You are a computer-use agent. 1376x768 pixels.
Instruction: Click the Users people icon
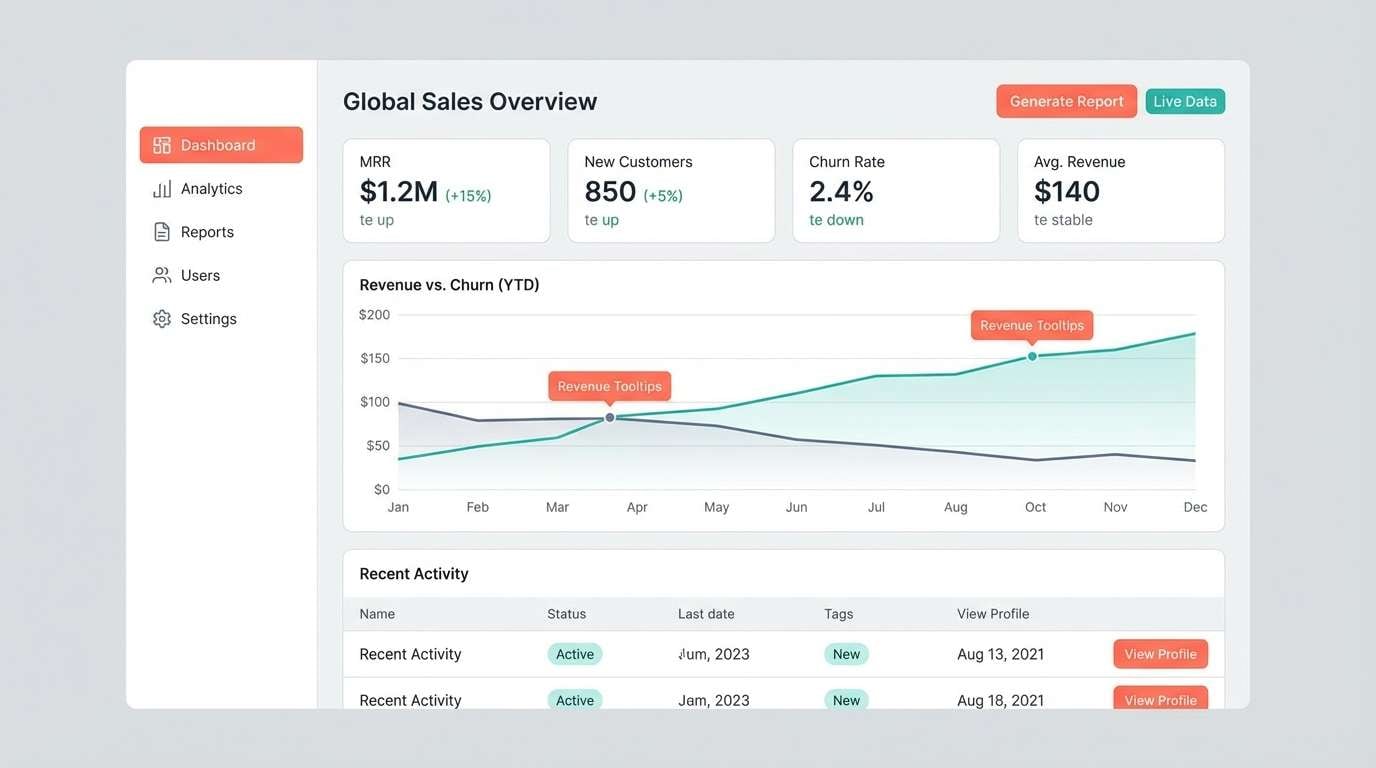point(162,275)
